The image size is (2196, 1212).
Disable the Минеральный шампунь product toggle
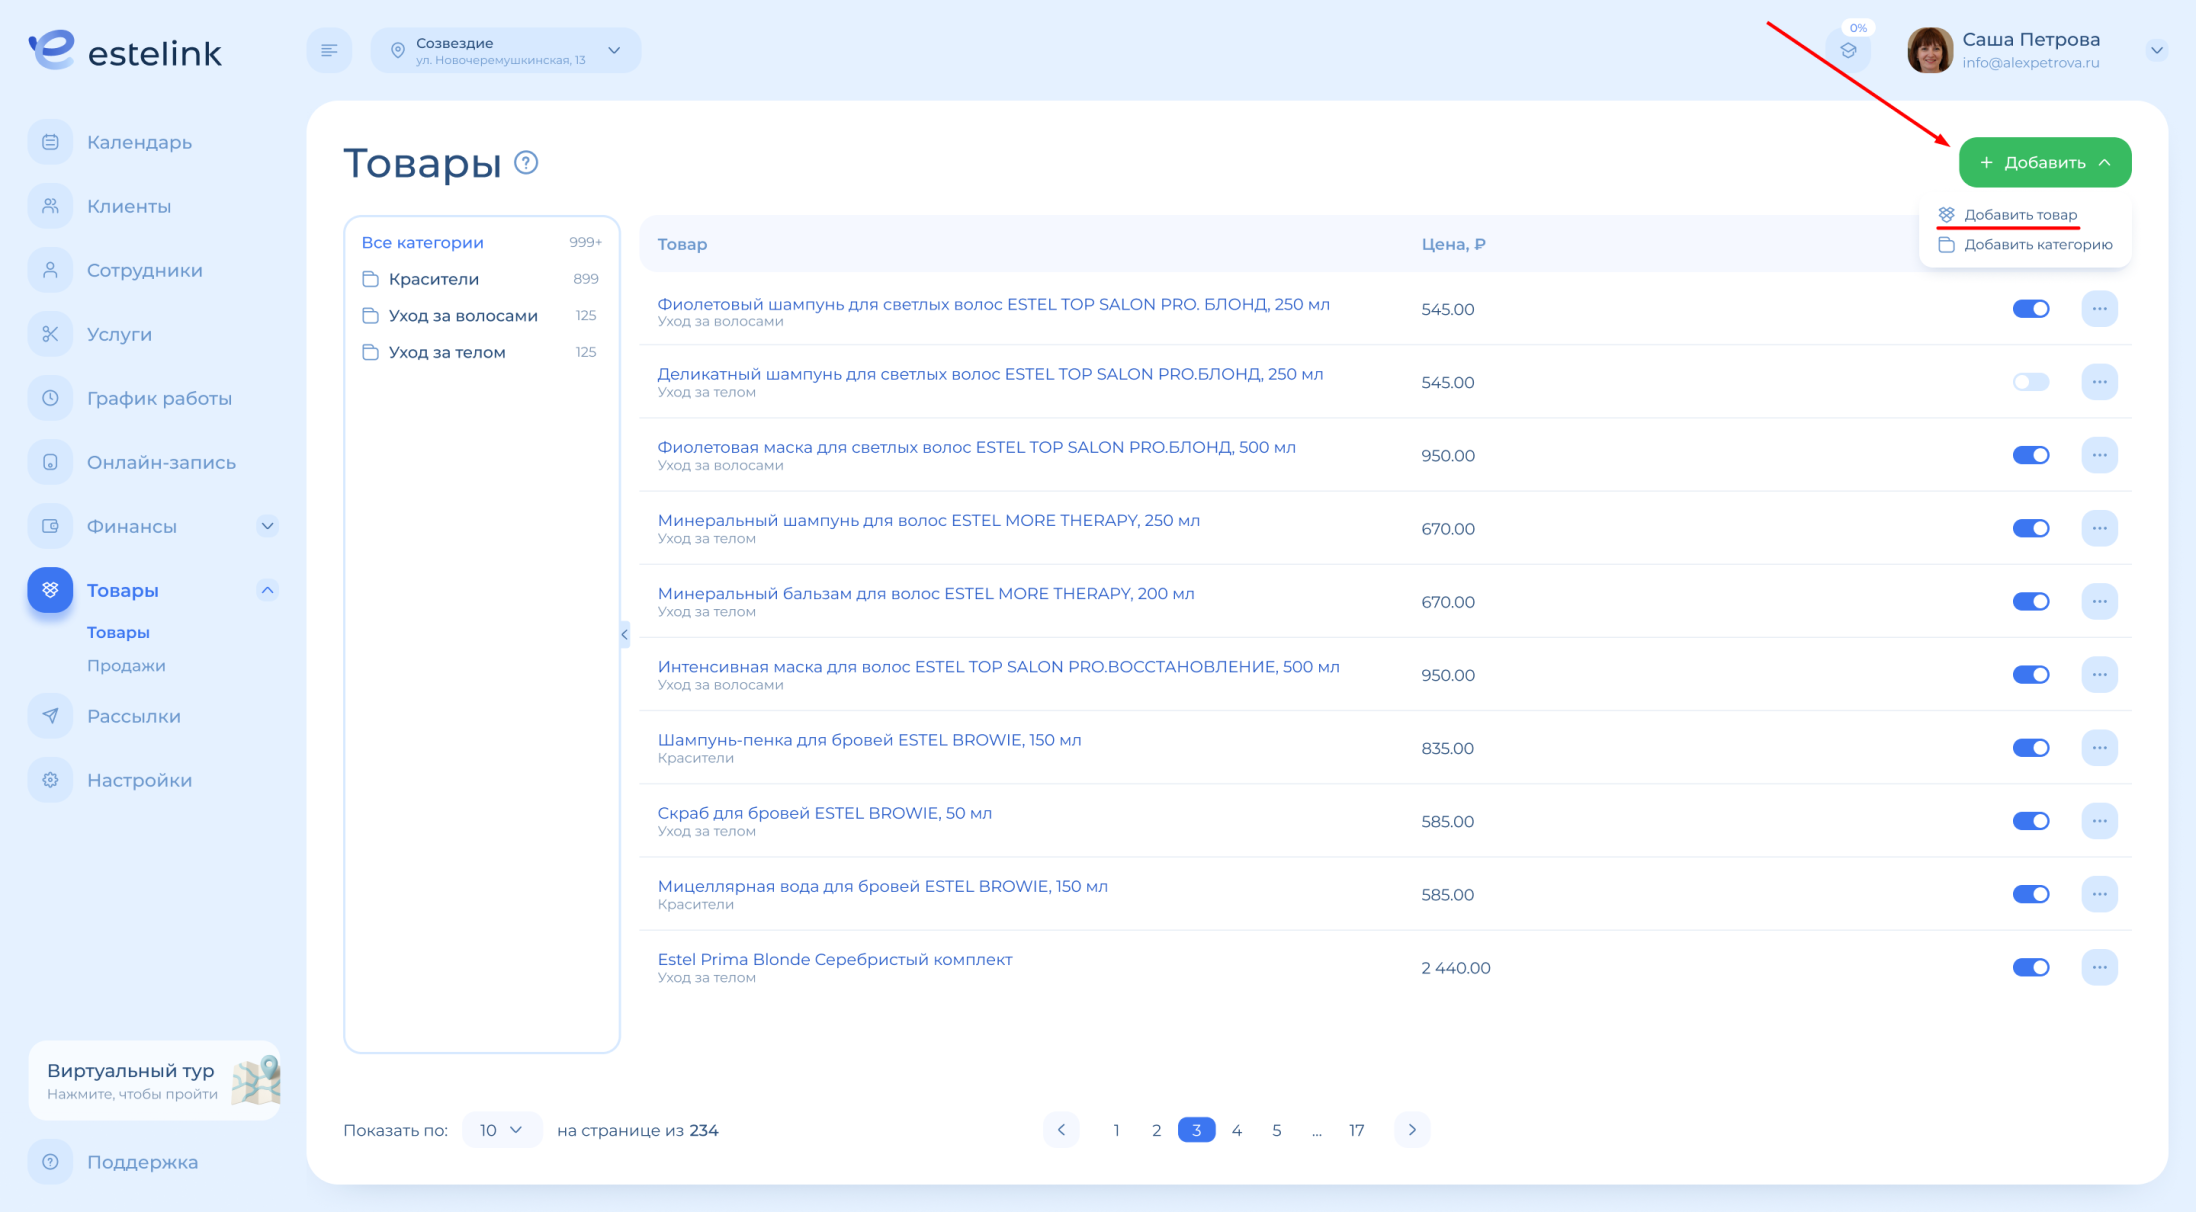pos(2031,528)
